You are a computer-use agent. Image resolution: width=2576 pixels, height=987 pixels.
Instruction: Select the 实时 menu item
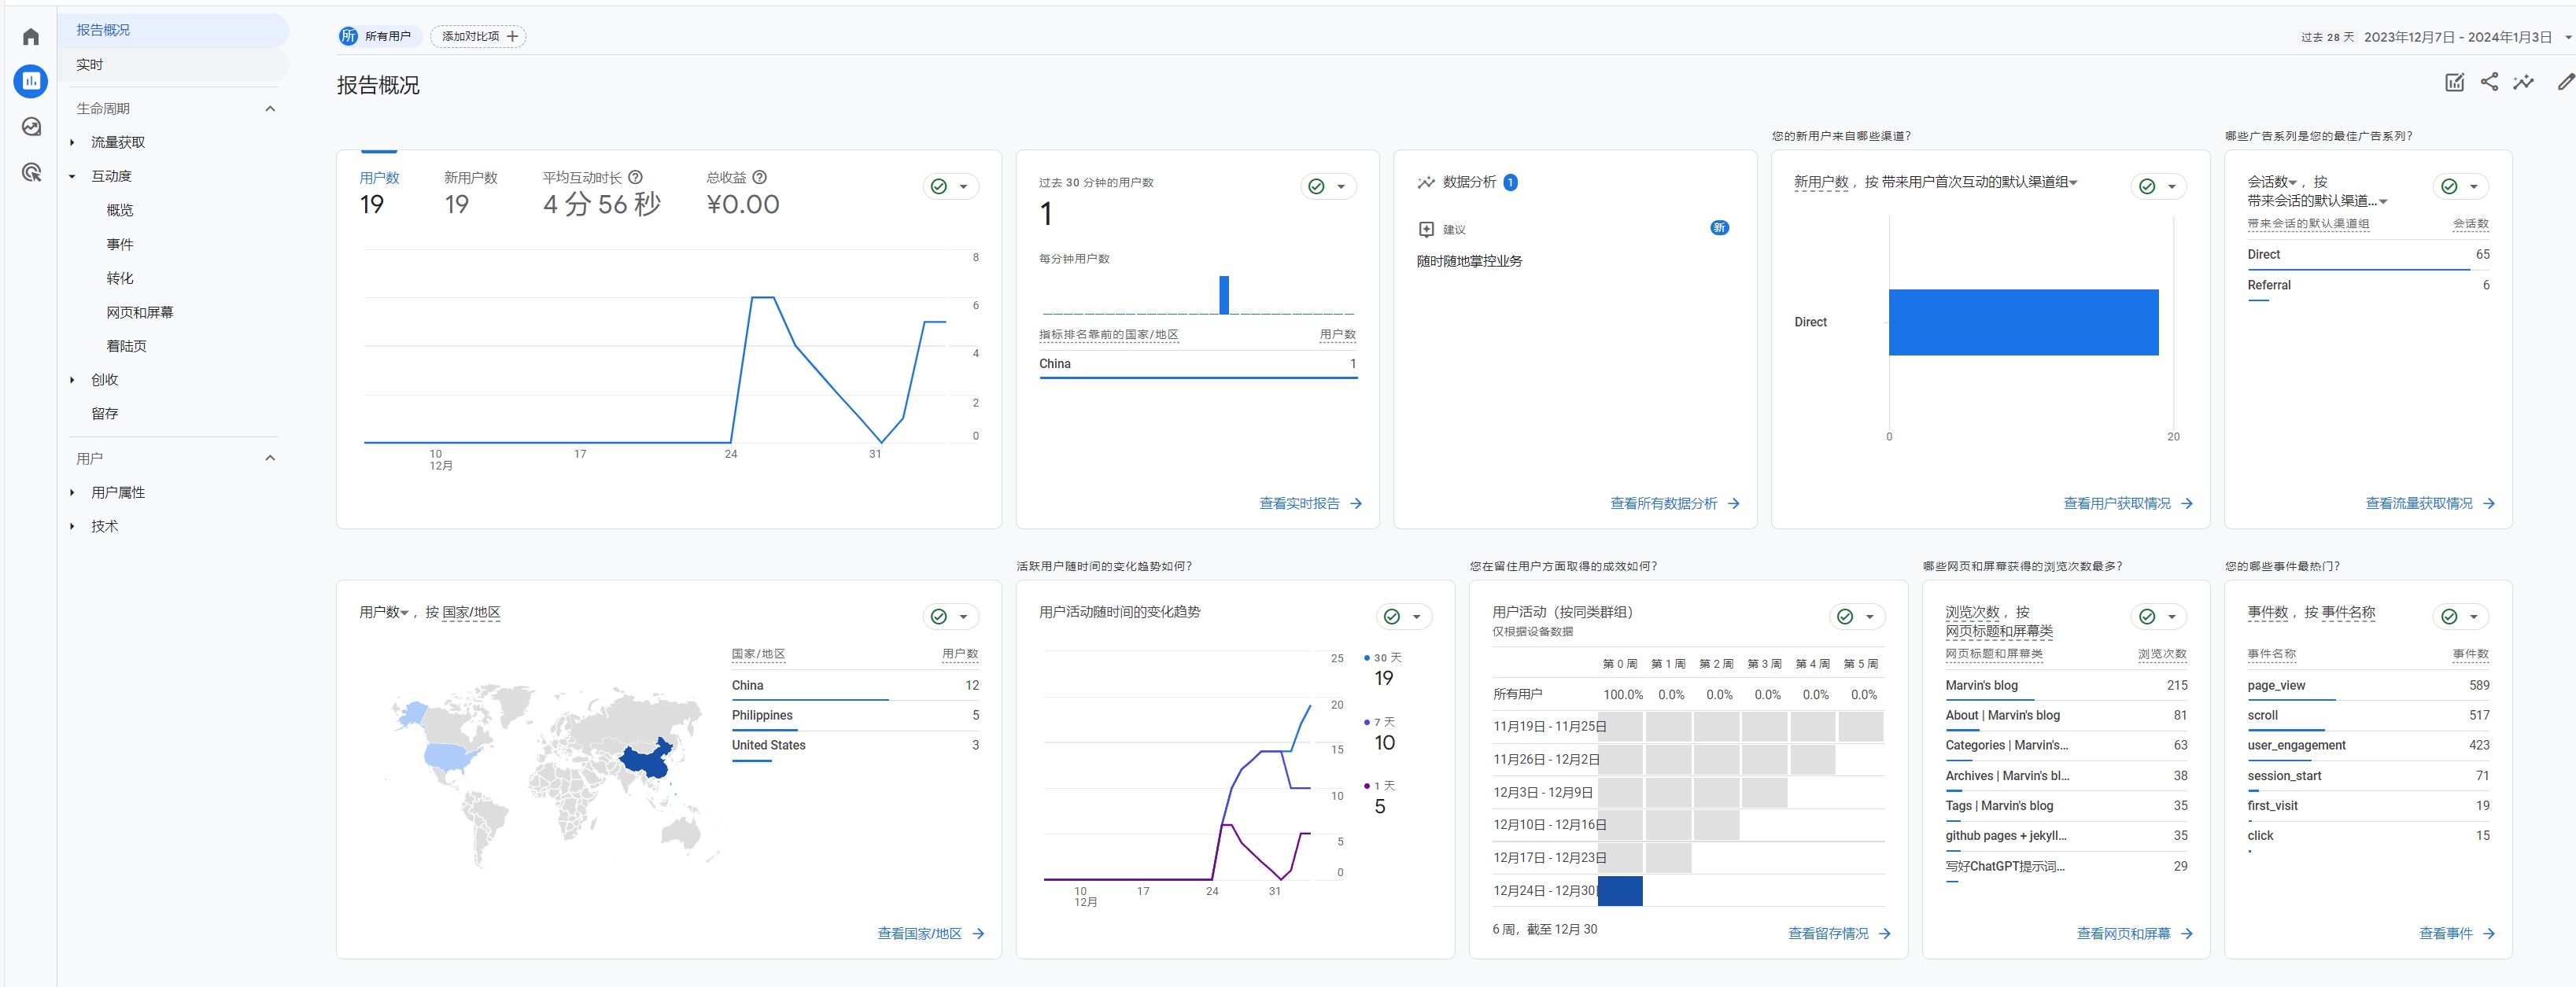click(90, 64)
